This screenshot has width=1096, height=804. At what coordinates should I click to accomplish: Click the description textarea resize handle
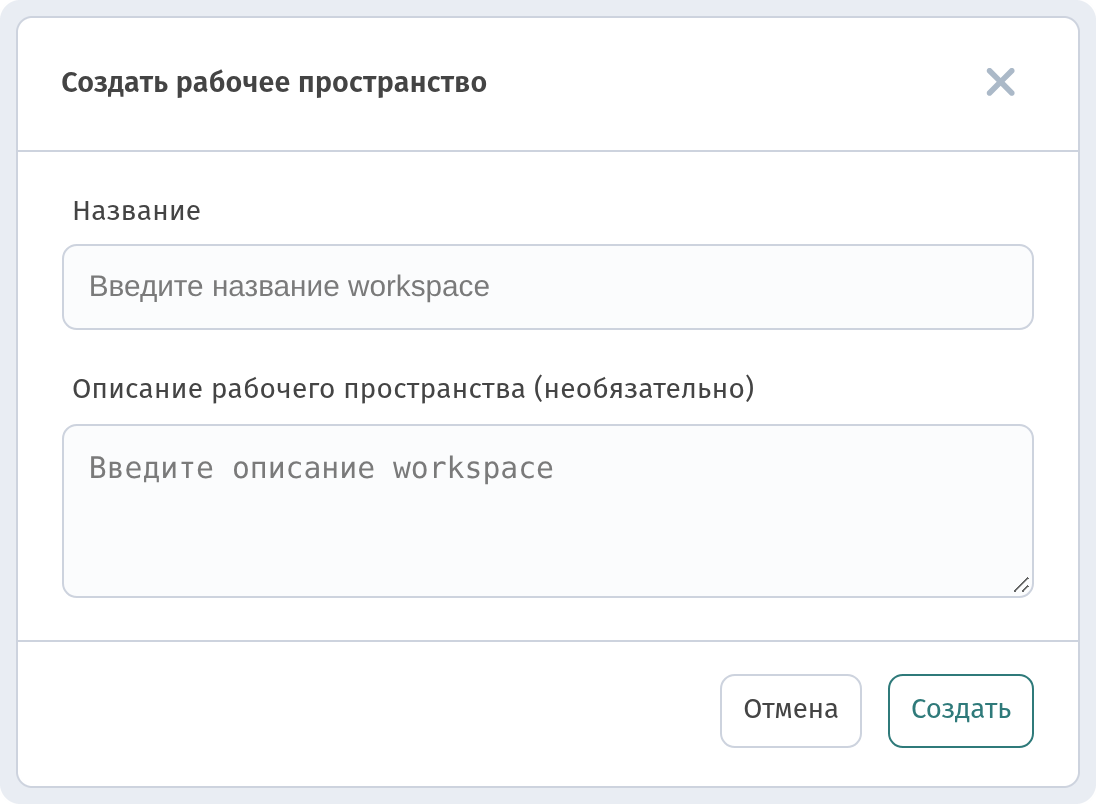(1021, 585)
